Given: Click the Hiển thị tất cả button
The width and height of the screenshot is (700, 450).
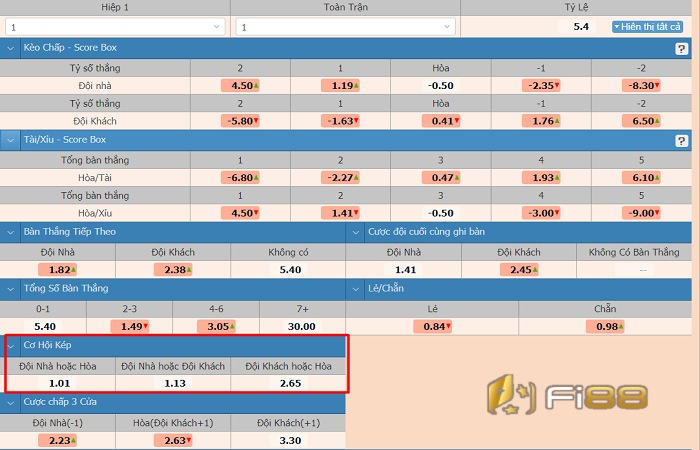Looking at the screenshot, I should point(647,27).
